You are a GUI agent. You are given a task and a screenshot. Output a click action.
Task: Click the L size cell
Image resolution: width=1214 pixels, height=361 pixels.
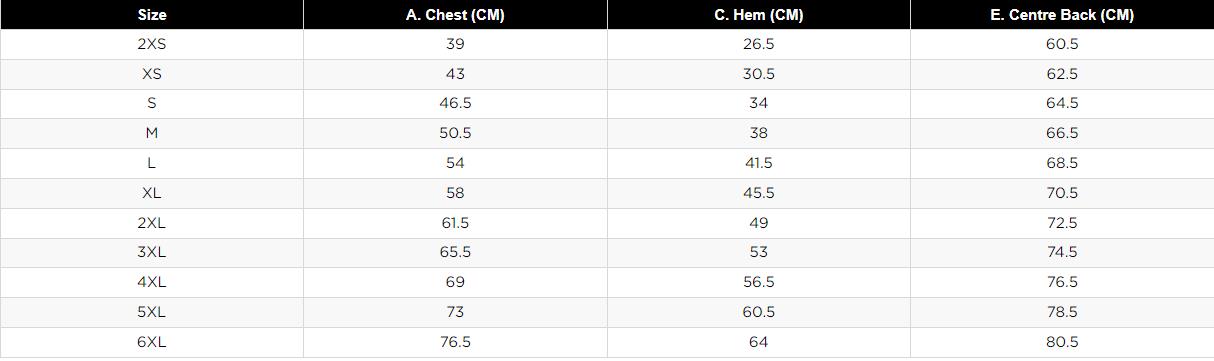pyautogui.click(x=152, y=163)
